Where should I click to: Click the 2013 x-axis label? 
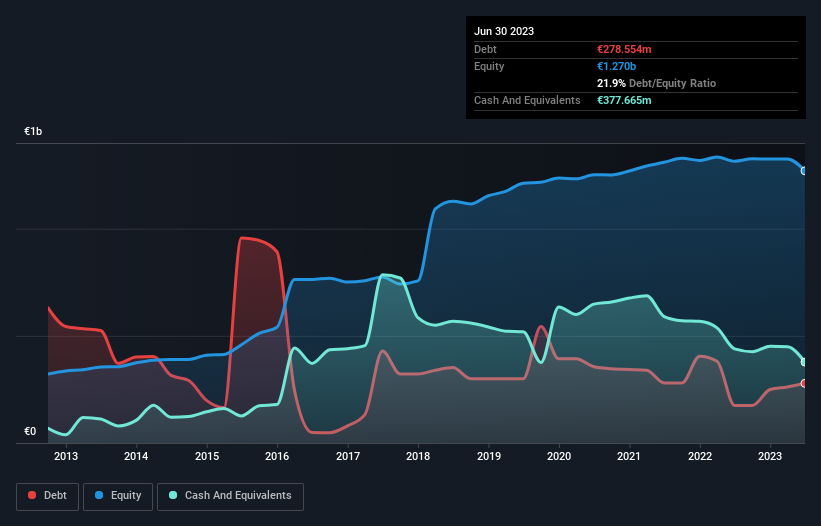[66, 456]
